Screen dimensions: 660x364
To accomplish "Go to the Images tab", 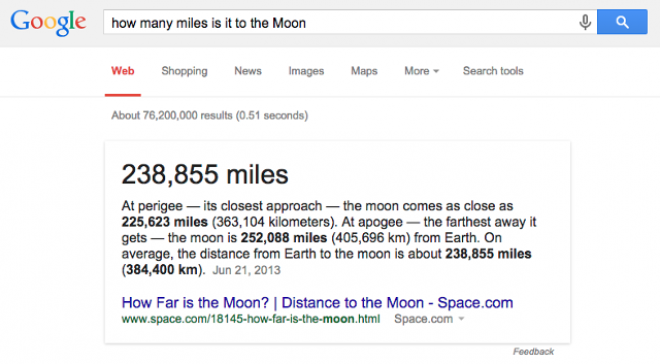I will pyautogui.click(x=306, y=71).
